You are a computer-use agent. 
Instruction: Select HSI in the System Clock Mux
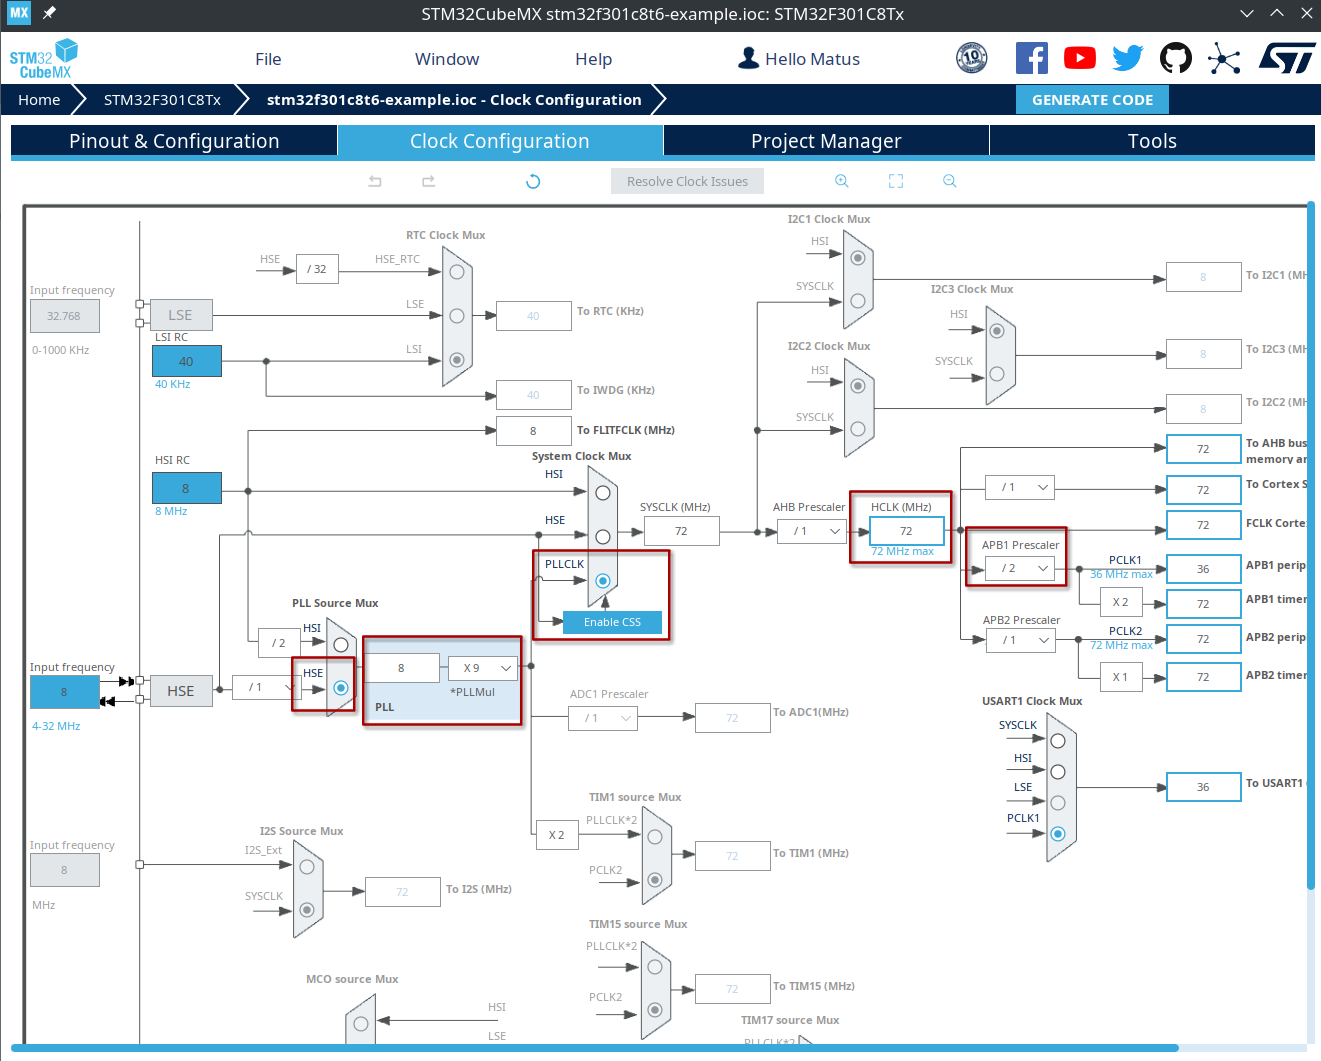click(x=603, y=493)
